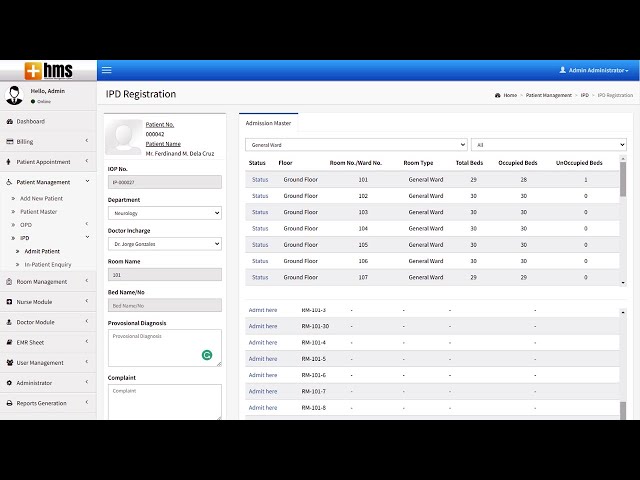
Task: Click the Home breadcrumb dashboard icon
Action: click(498, 95)
